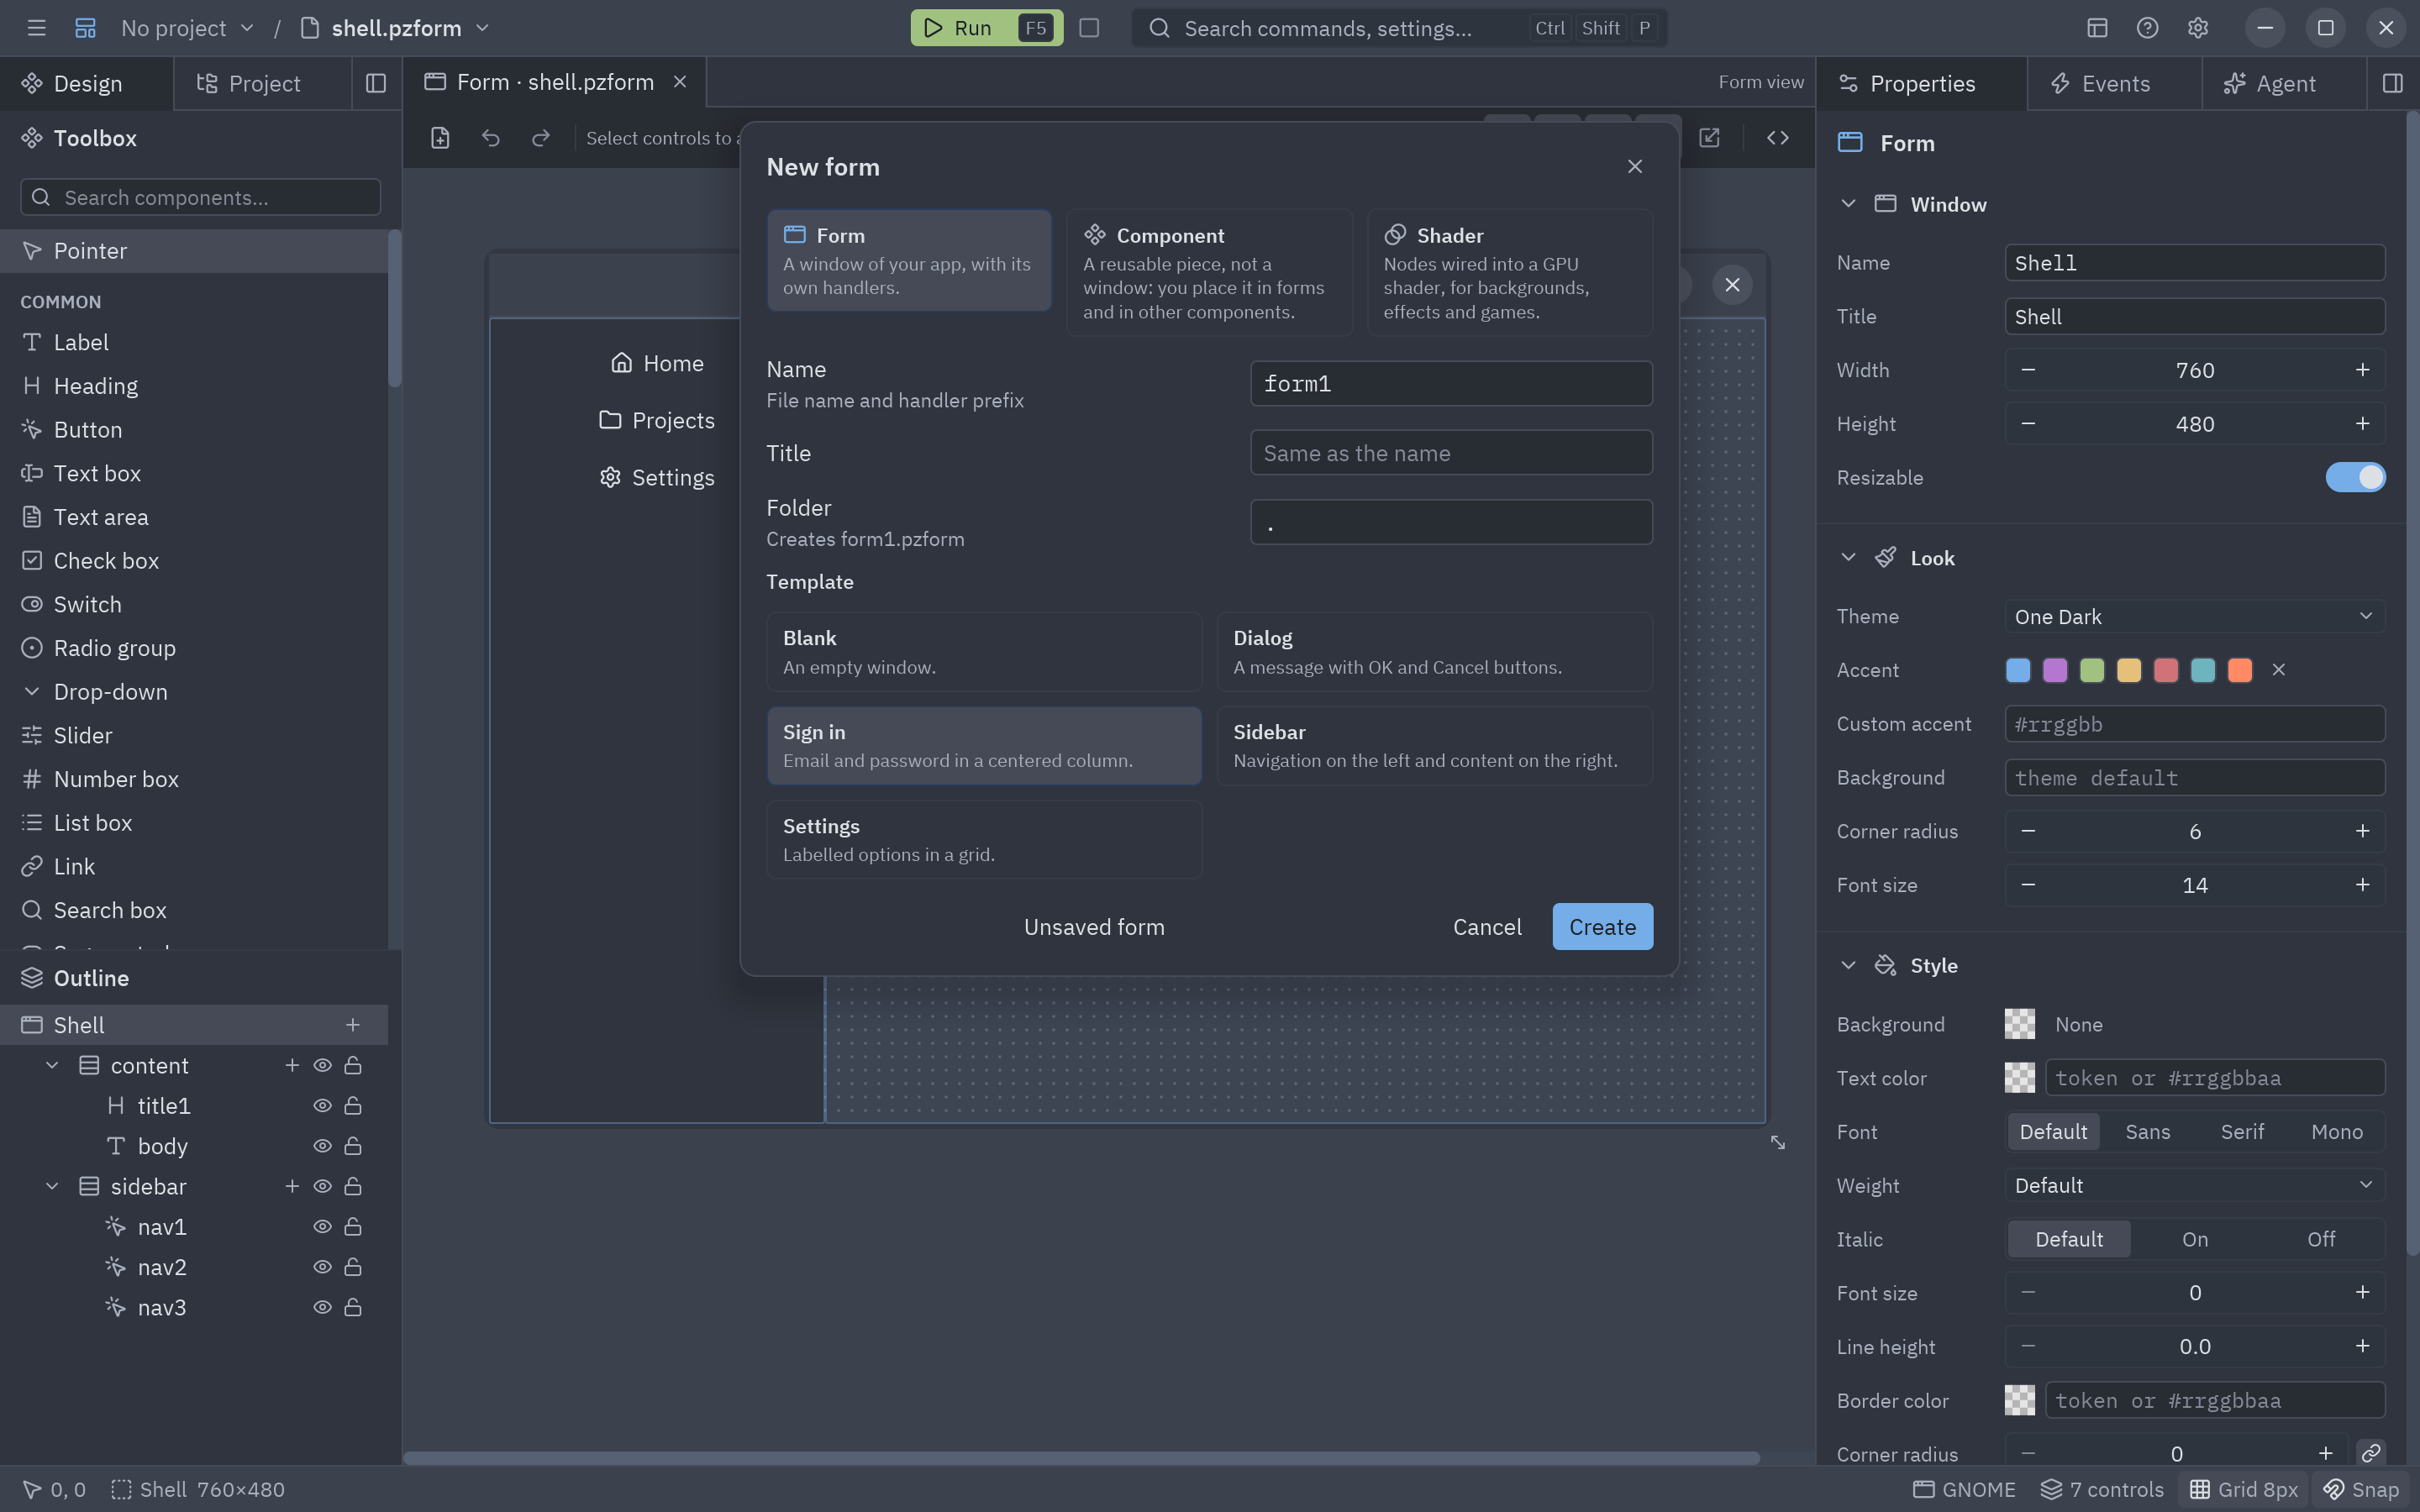Viewport: 2420px width, 1512px height.
Task: Lock the nav2 item in Outline
Action: (353, 1267)
